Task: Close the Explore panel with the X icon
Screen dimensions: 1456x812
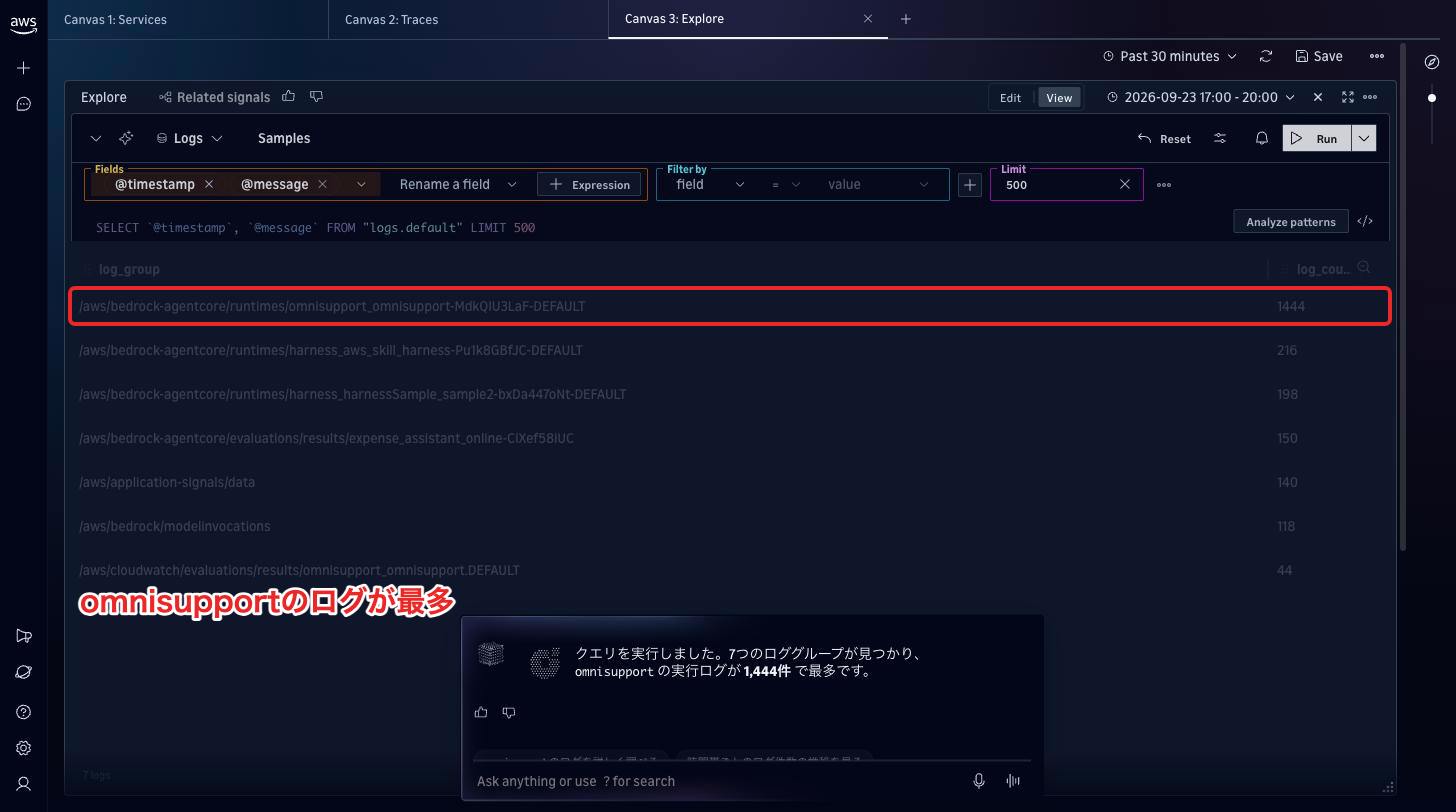Action: click(1318, 97)
